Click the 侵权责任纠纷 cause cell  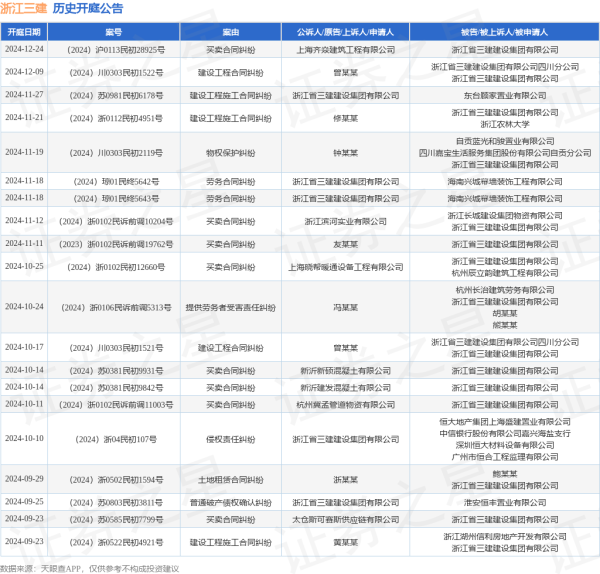coord(231,439)
